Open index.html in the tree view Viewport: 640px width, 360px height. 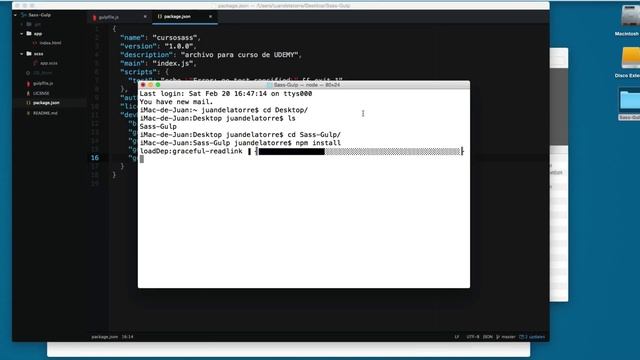[x=51, y=43]
